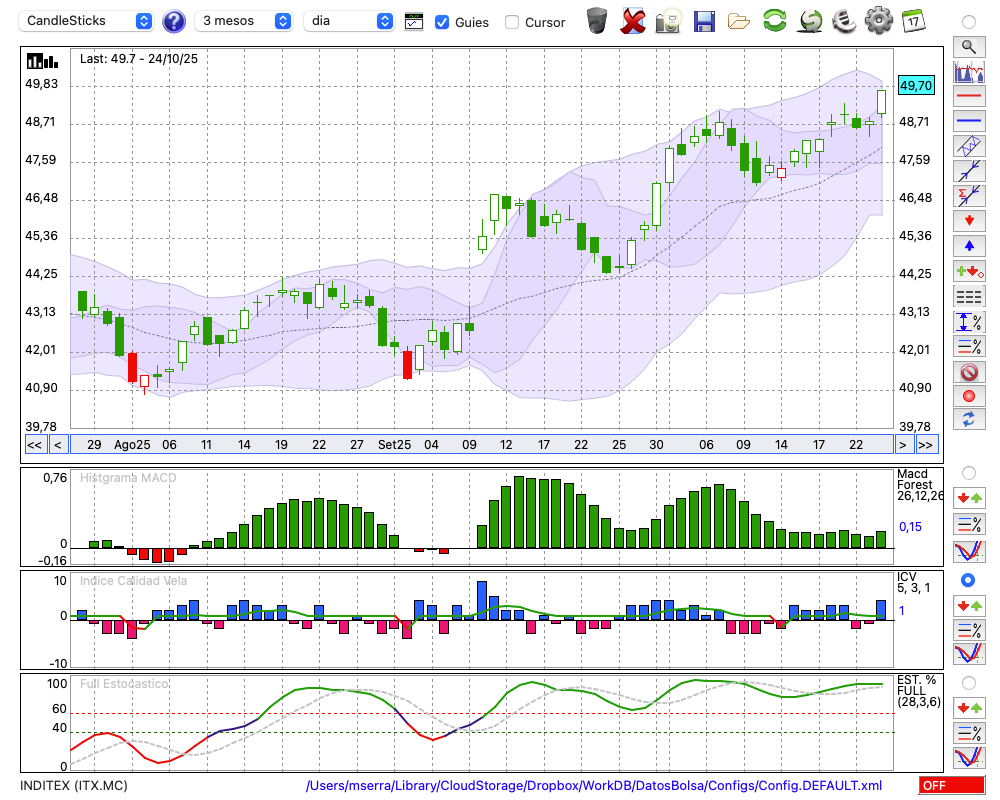This screenshot has width=1000, height=800.
Task: Click the Config.DEFAULT.xml file path
Action: (x=594, y=786)
